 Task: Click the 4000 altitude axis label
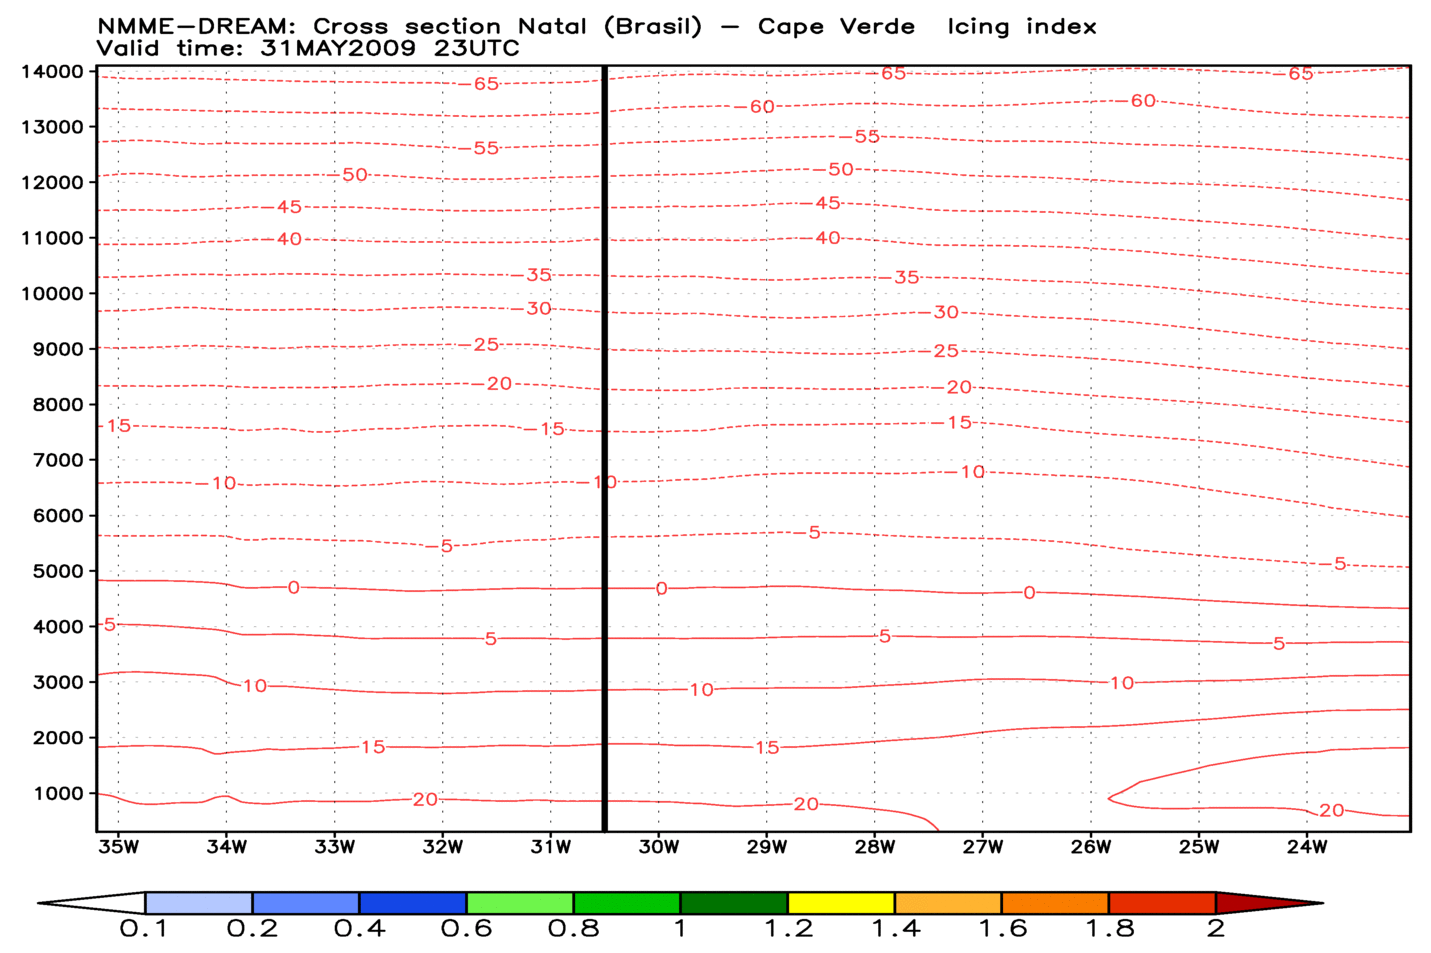point(58,627)
